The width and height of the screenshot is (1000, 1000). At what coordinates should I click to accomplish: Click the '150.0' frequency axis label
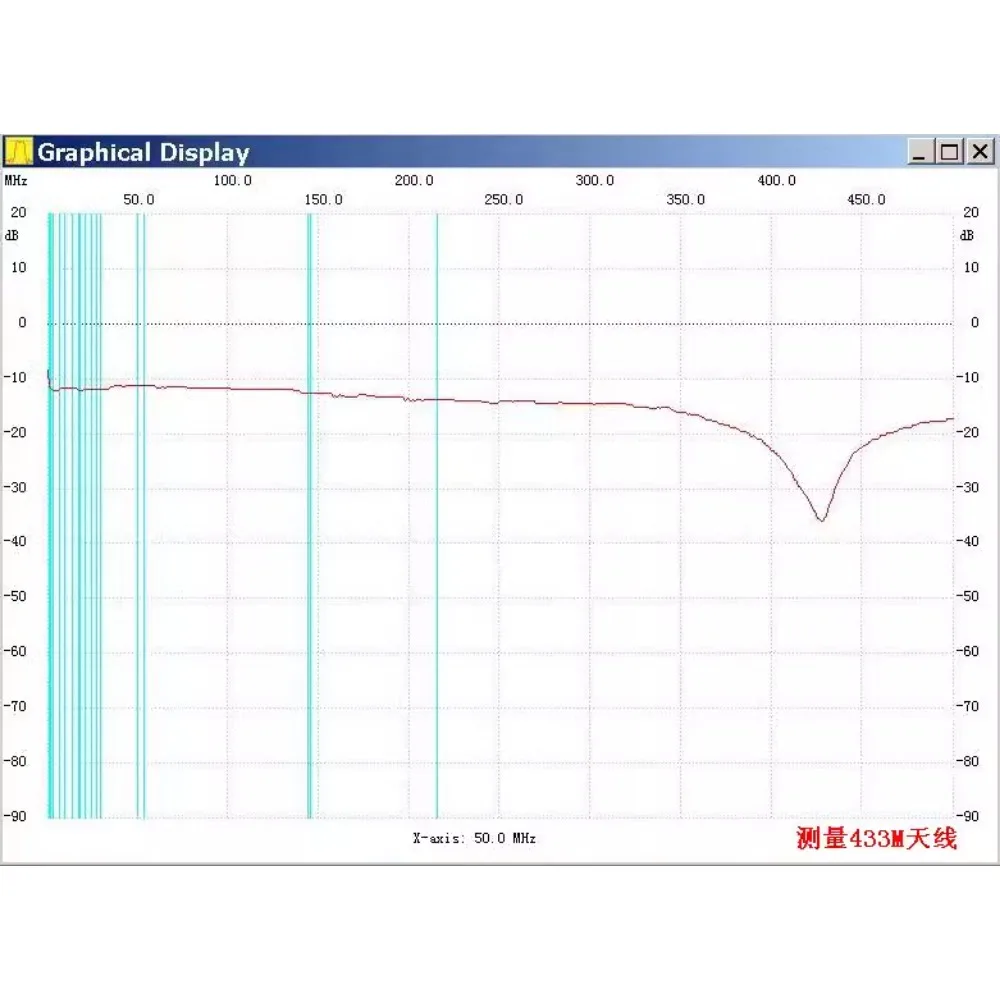(323, 200)
